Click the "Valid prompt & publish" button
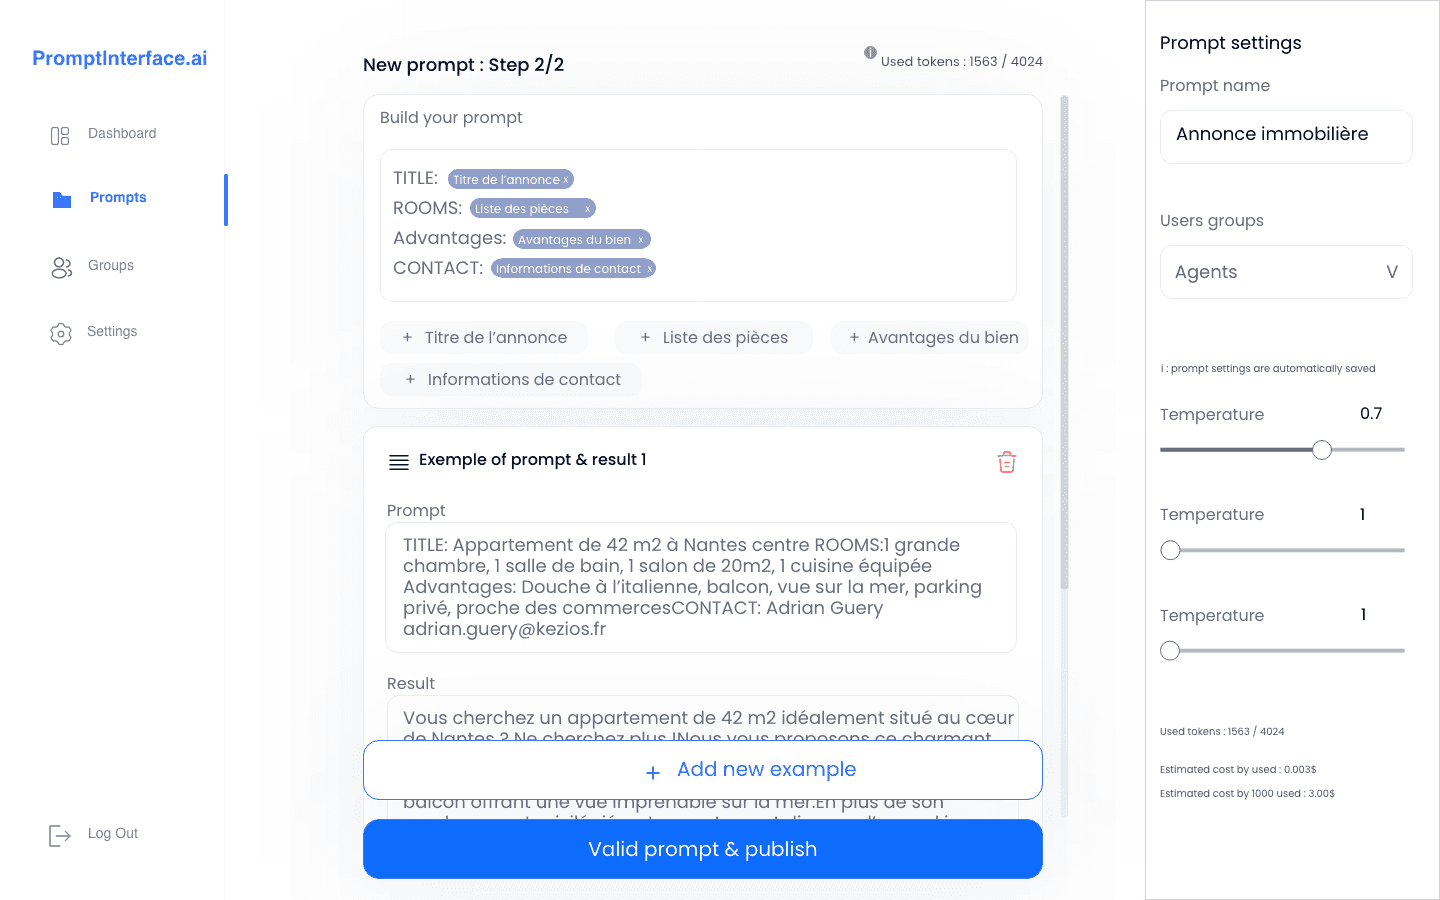The width and height of the screenshot is (1440, 900). 702,849
